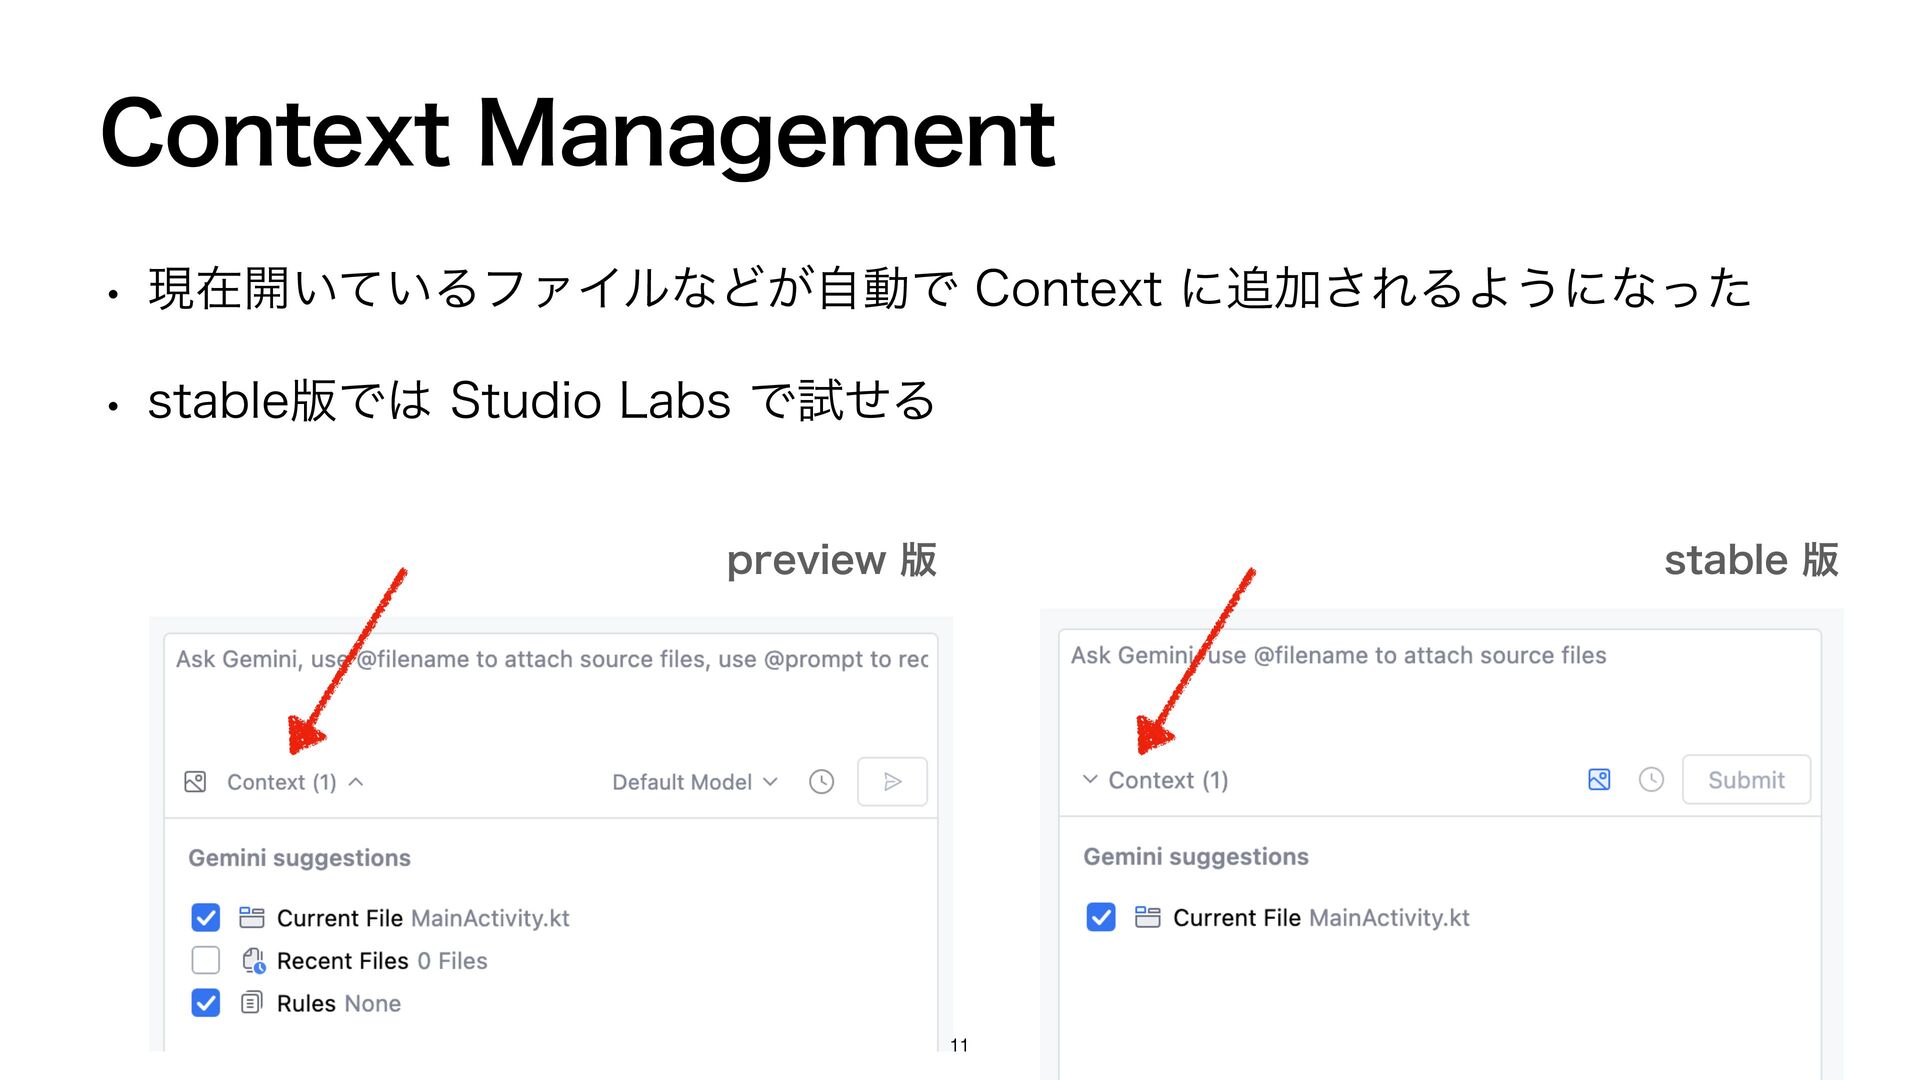Image resolution: width=1920 pixels, height=1080 pixels.
Task: Check the Recent Files checkbox
Action: coord(205,961)
